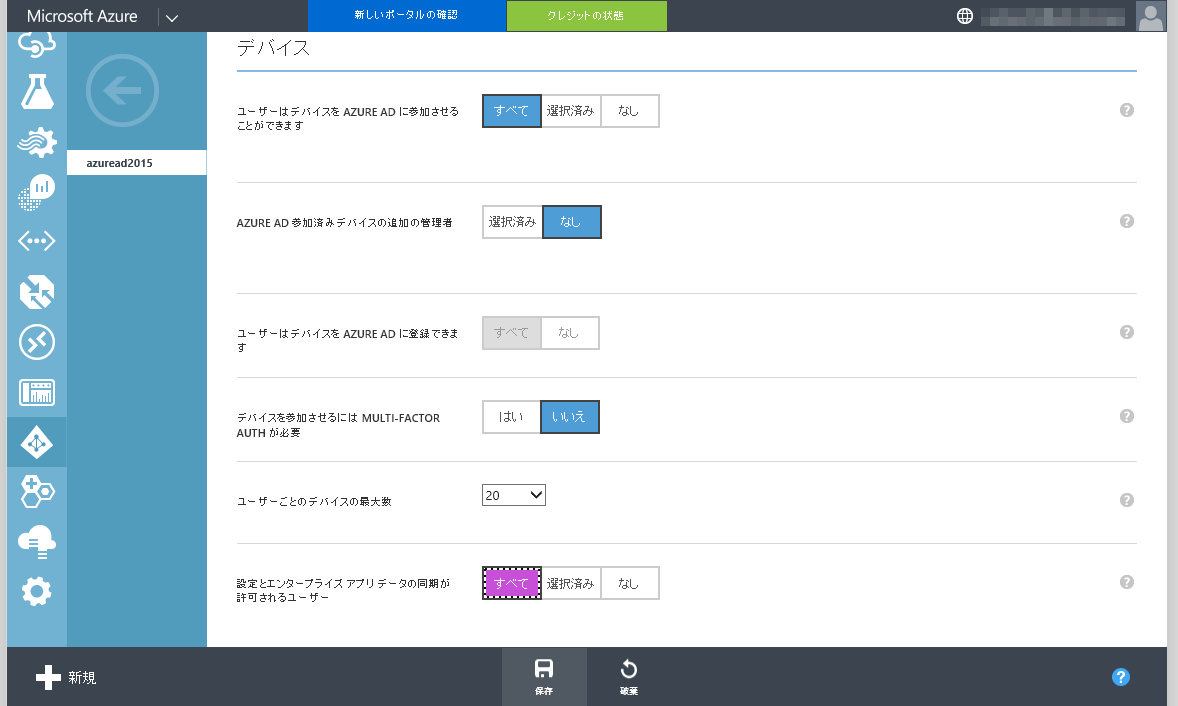Open the highlighted Active Directory sidebar icon
The height and width of the screenshot is (706, 1178).
click(36, 441)
